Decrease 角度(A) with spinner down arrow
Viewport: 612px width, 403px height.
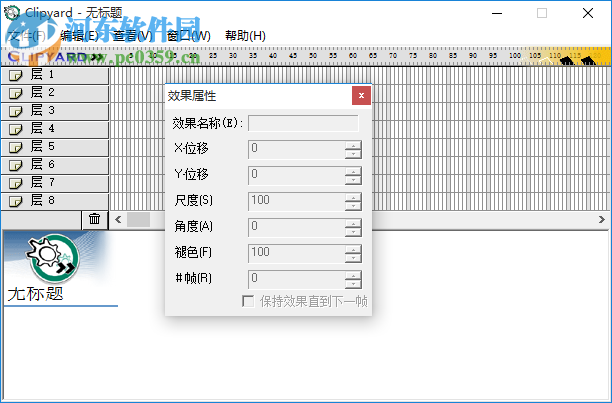pyautogui.click(x=353, y=232)
